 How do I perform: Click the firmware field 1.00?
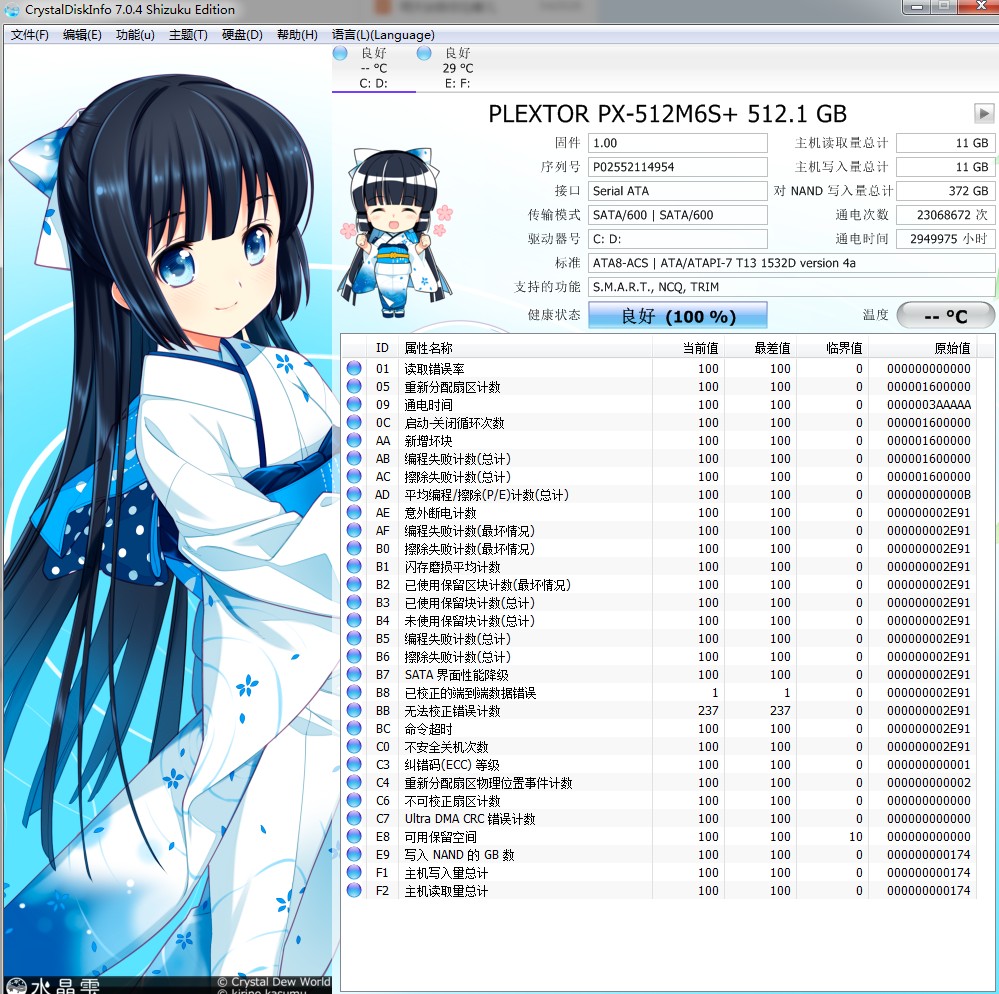(x=677, y=143)
